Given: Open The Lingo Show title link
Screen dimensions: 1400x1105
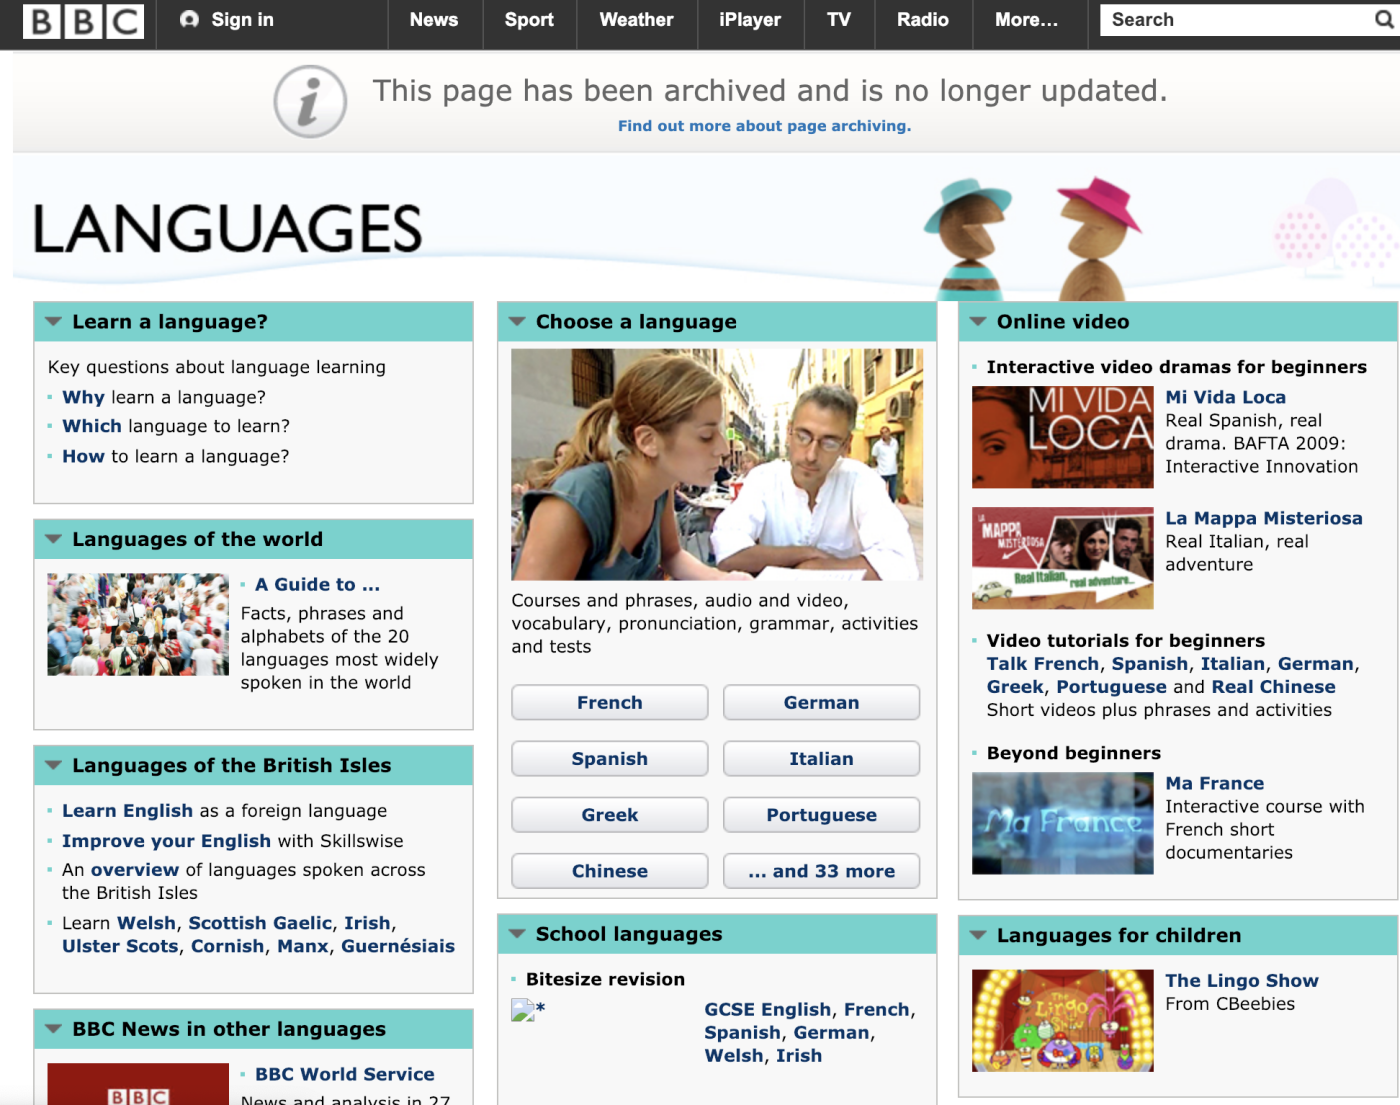Looking at the screenshot, I should point(1242,981).
